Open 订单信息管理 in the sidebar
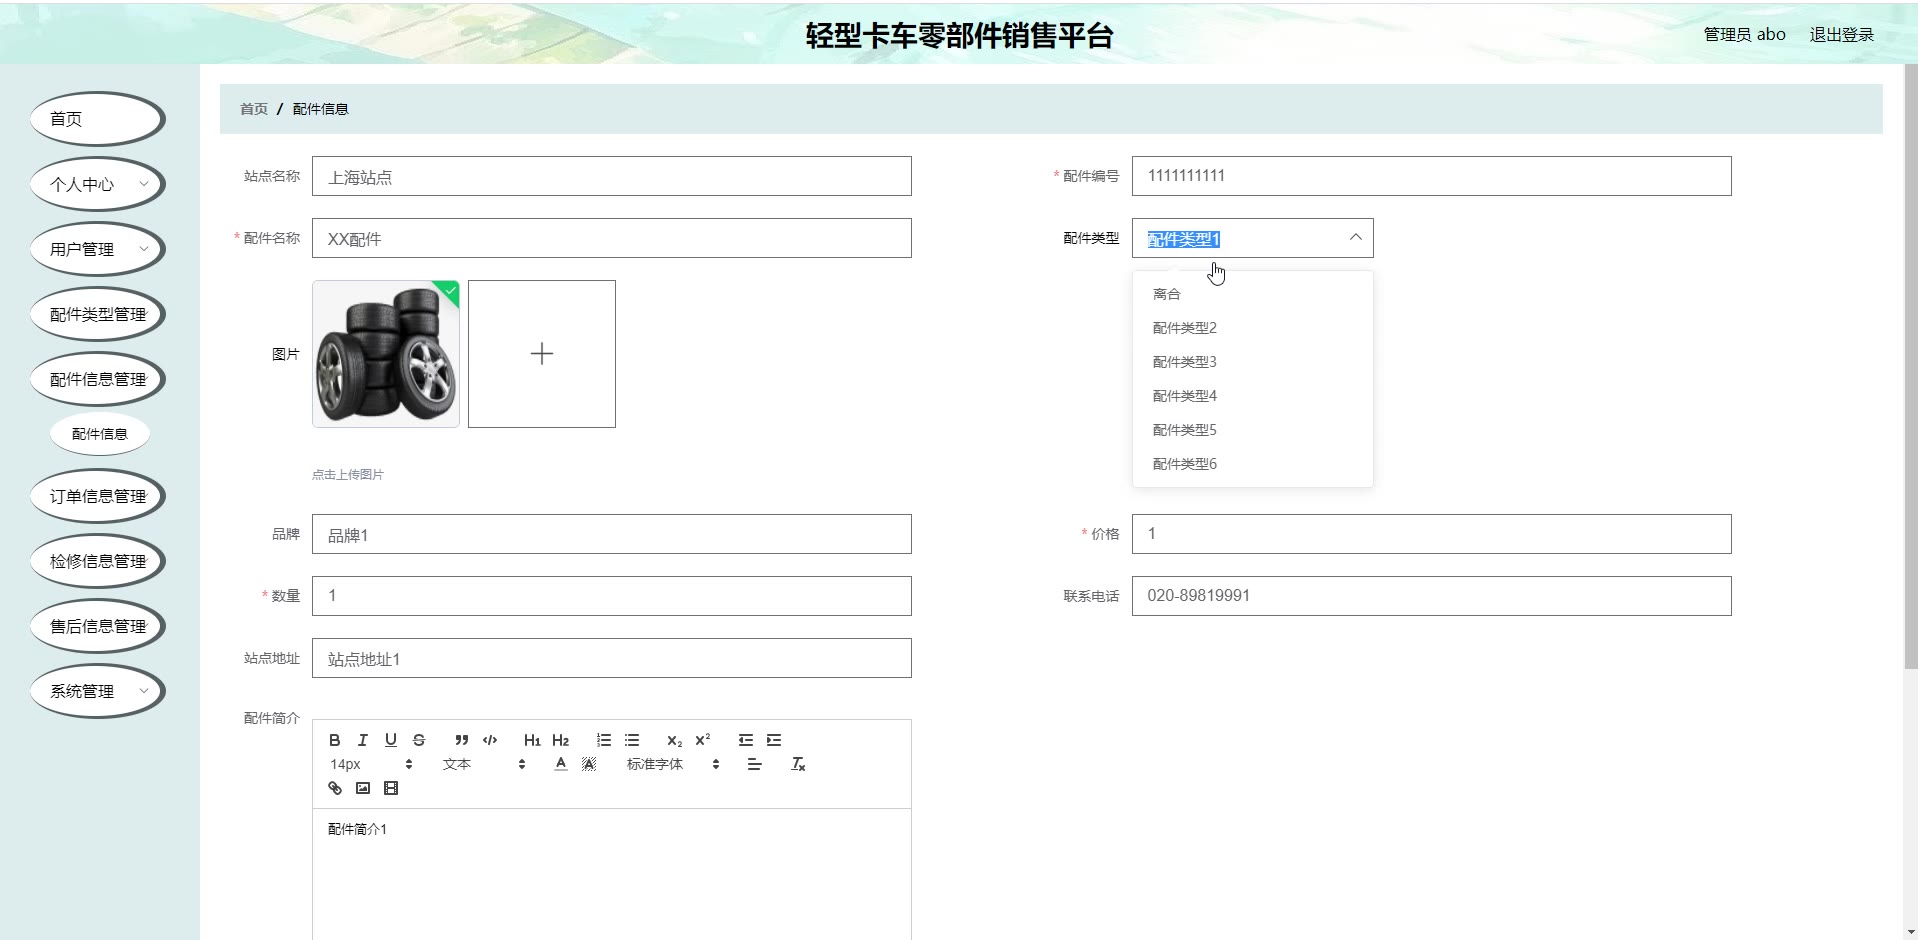Screen dimensions: 1918x940 click(97, 496)
